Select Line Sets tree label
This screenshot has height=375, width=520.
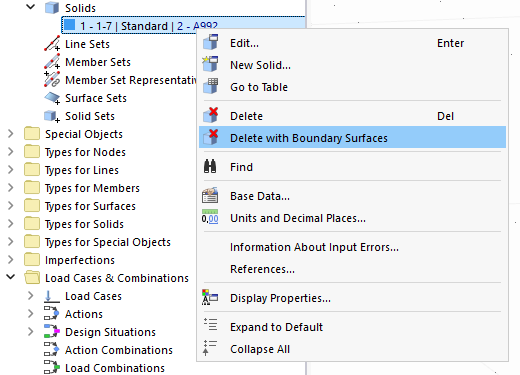(87, 44)
